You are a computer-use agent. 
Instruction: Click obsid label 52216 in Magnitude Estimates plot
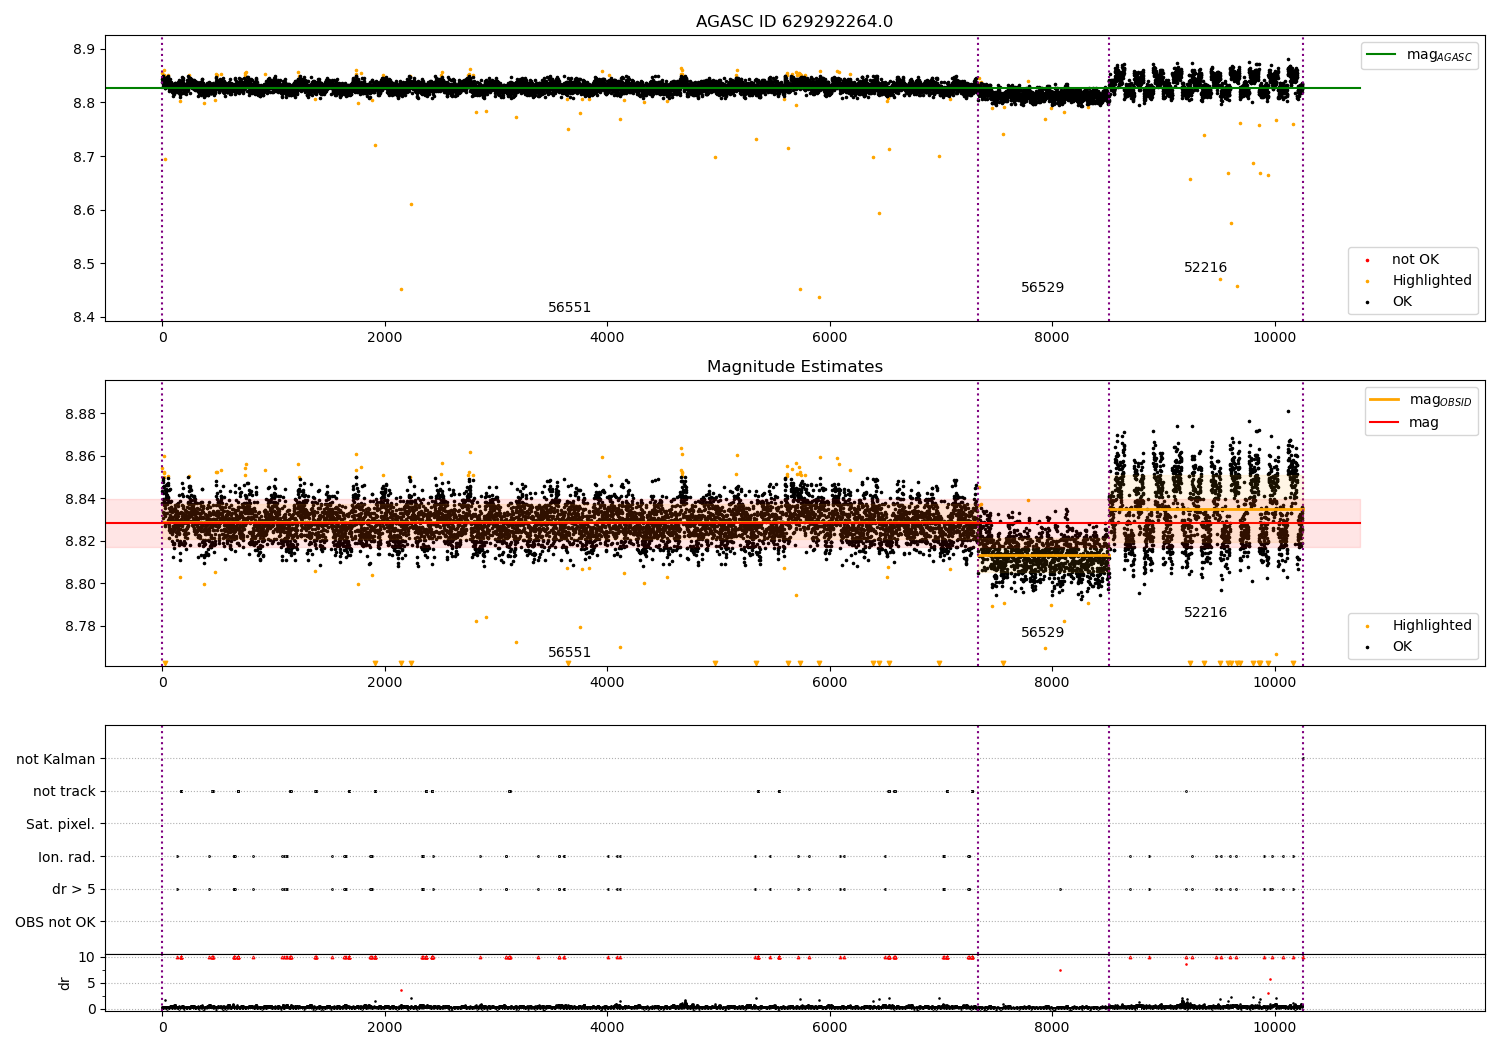coord(1205,613)
